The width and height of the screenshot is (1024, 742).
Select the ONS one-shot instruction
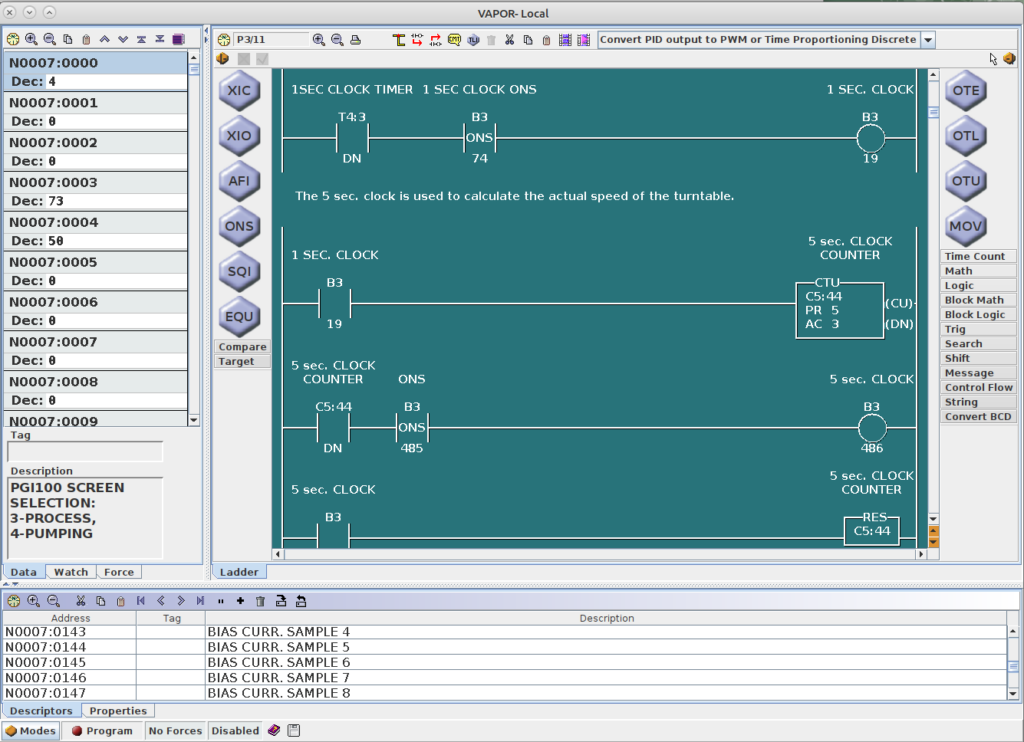(x=238, y=226)
